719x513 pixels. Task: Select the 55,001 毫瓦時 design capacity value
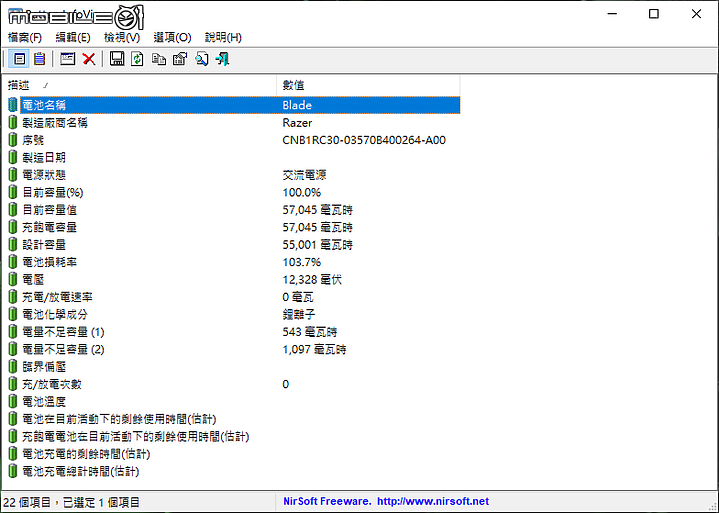pyautogui.click(x=317, y=245)
